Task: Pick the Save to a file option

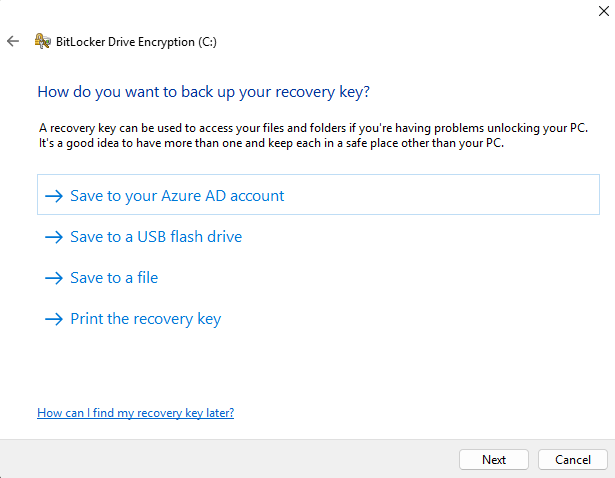Action: 114,278
